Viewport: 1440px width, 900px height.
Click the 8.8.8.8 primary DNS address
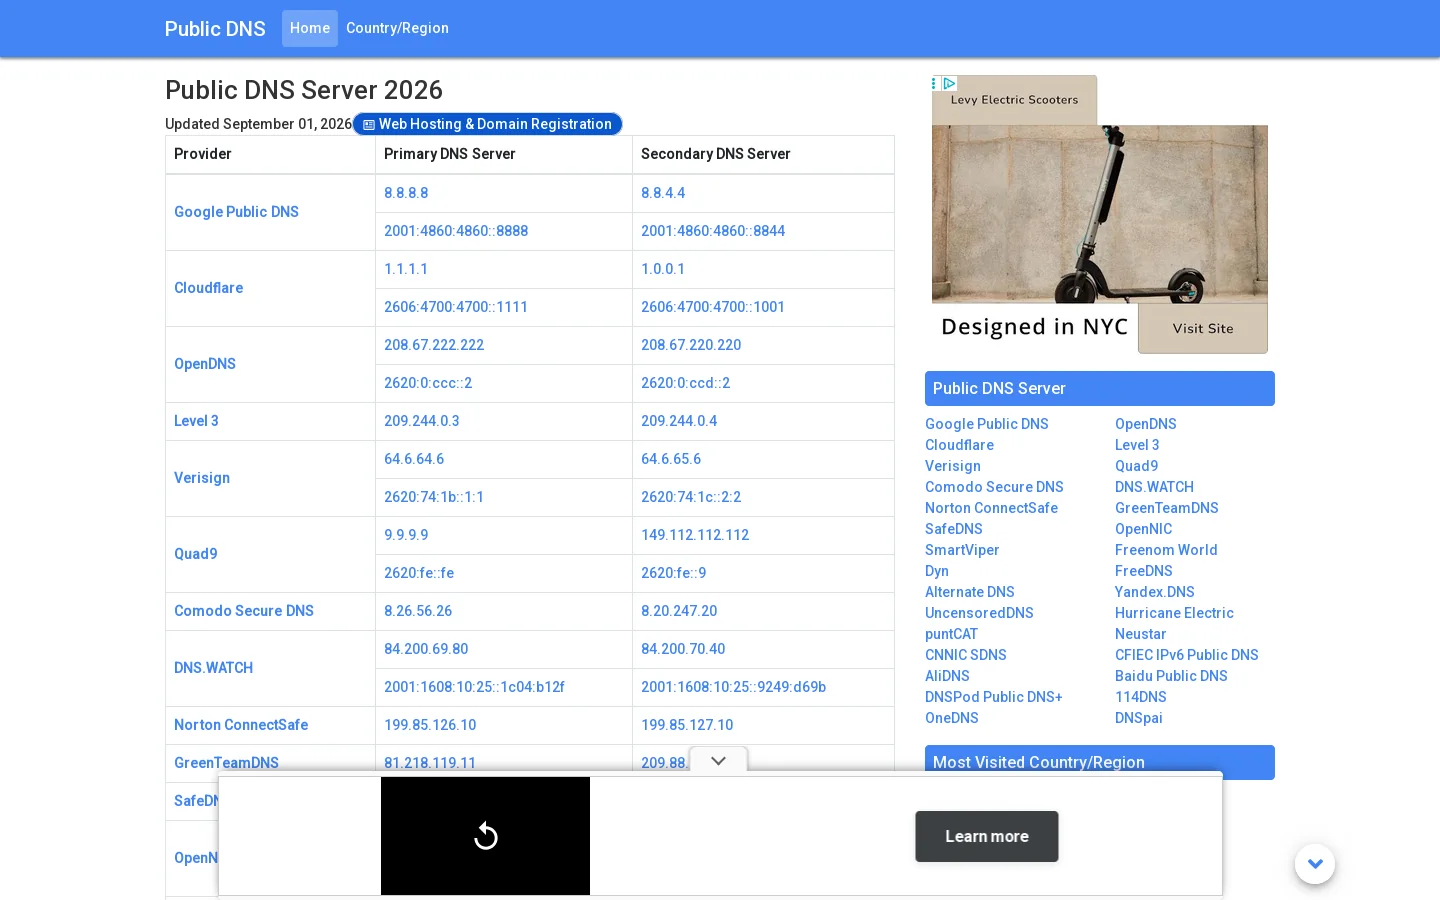coord(406,193)
